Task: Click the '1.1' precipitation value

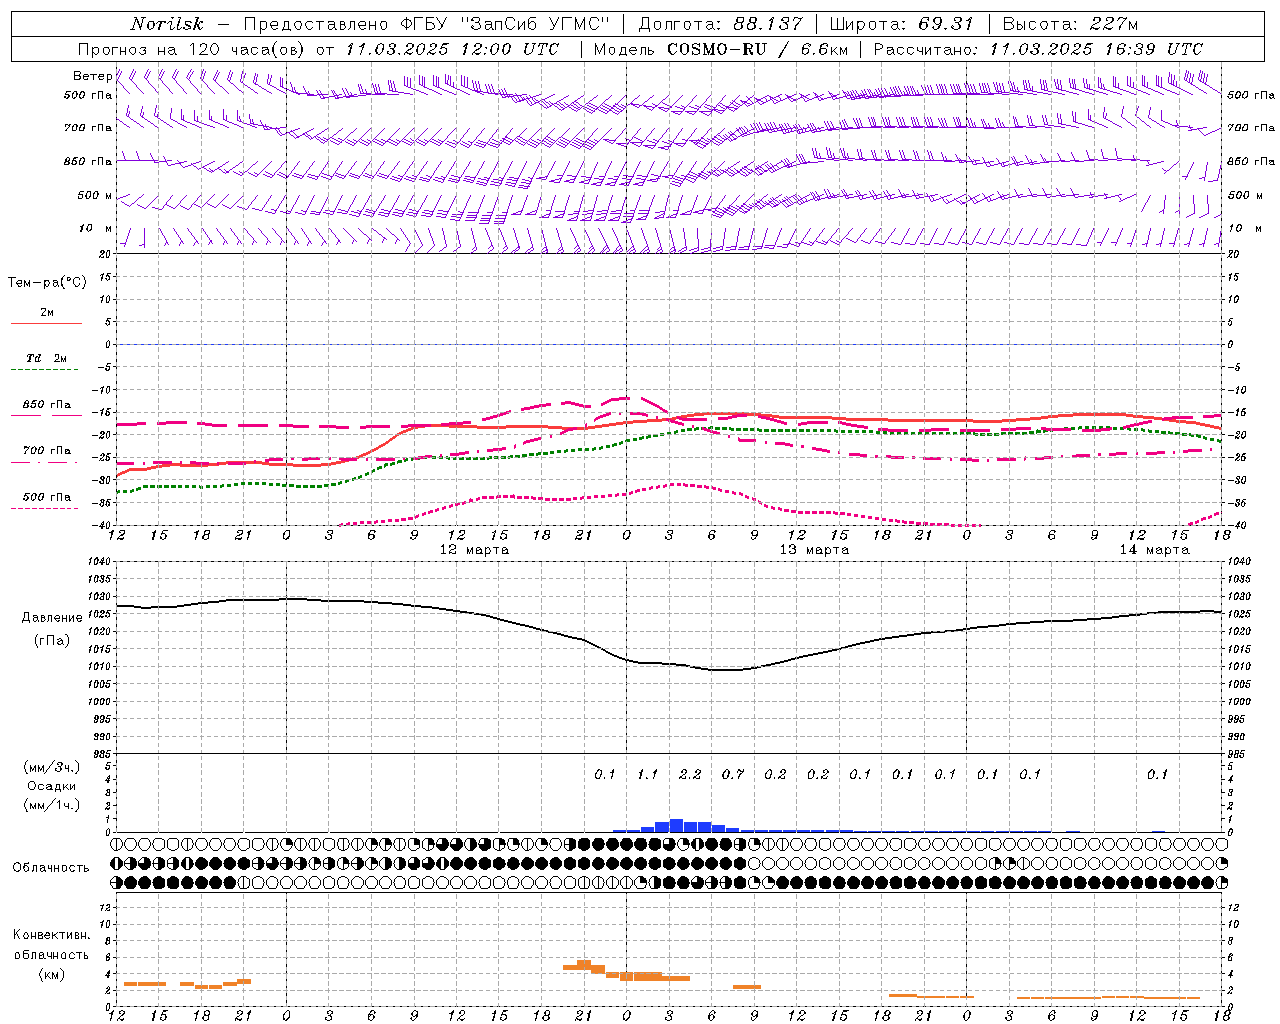Action: point(648,774)
